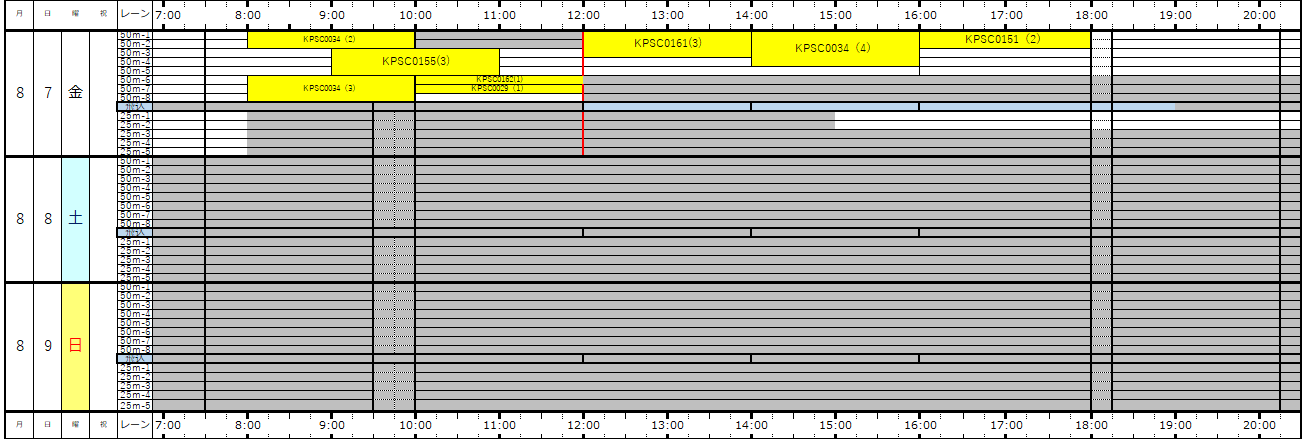
Task: Click 13:00 on the top time axis
Action: coord(667,15)
